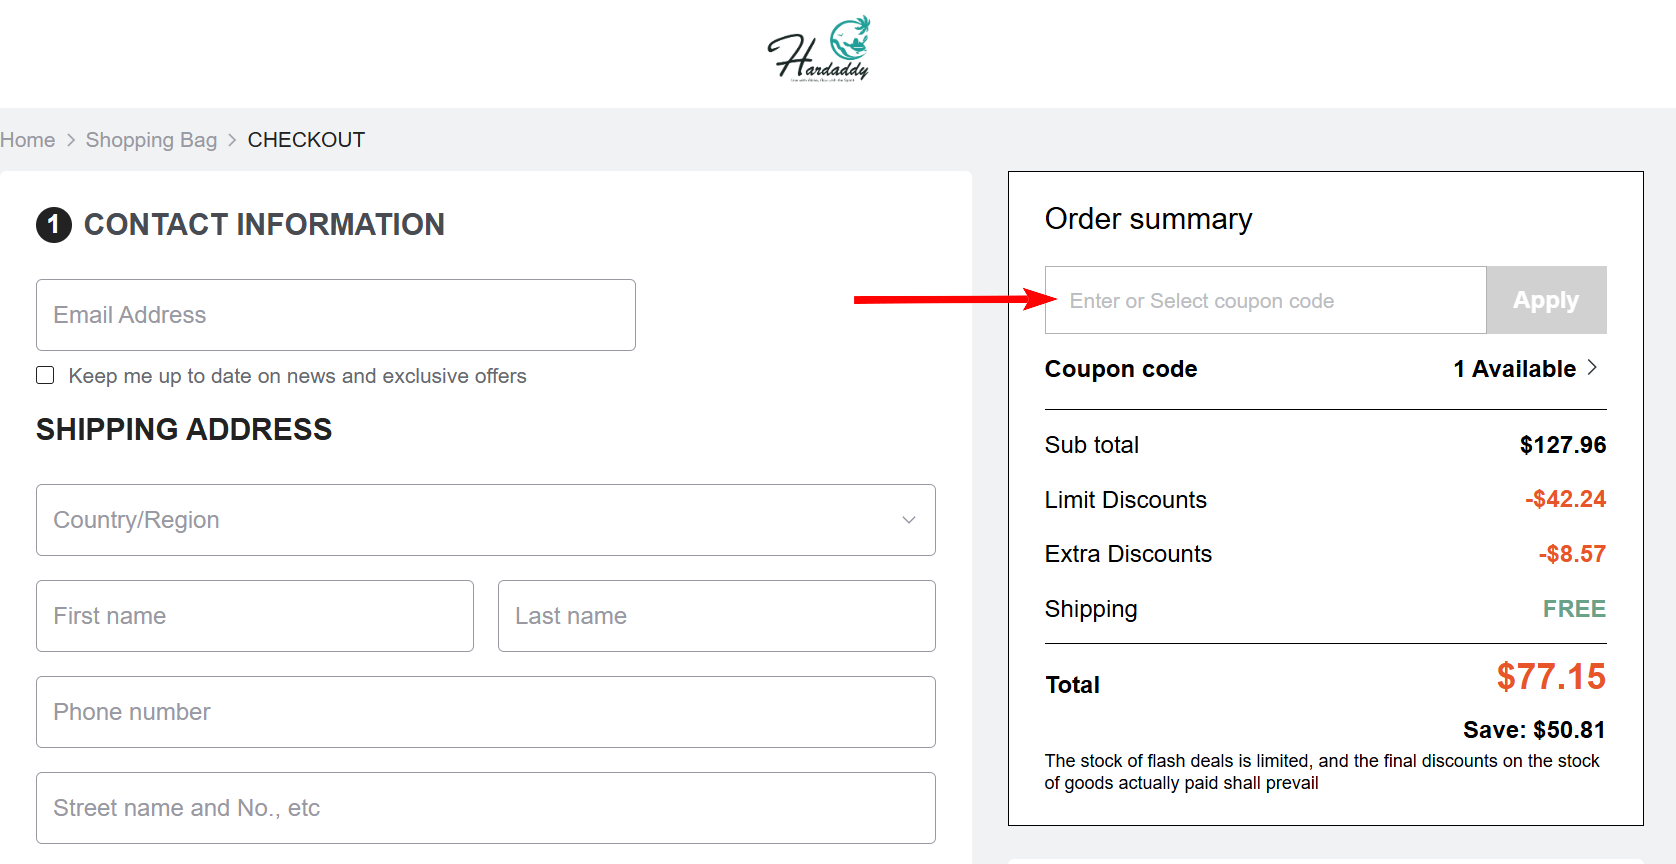Screen dimensions: 1676x864
Task: Click the step 1 circle icon
Action: [54, 225]
